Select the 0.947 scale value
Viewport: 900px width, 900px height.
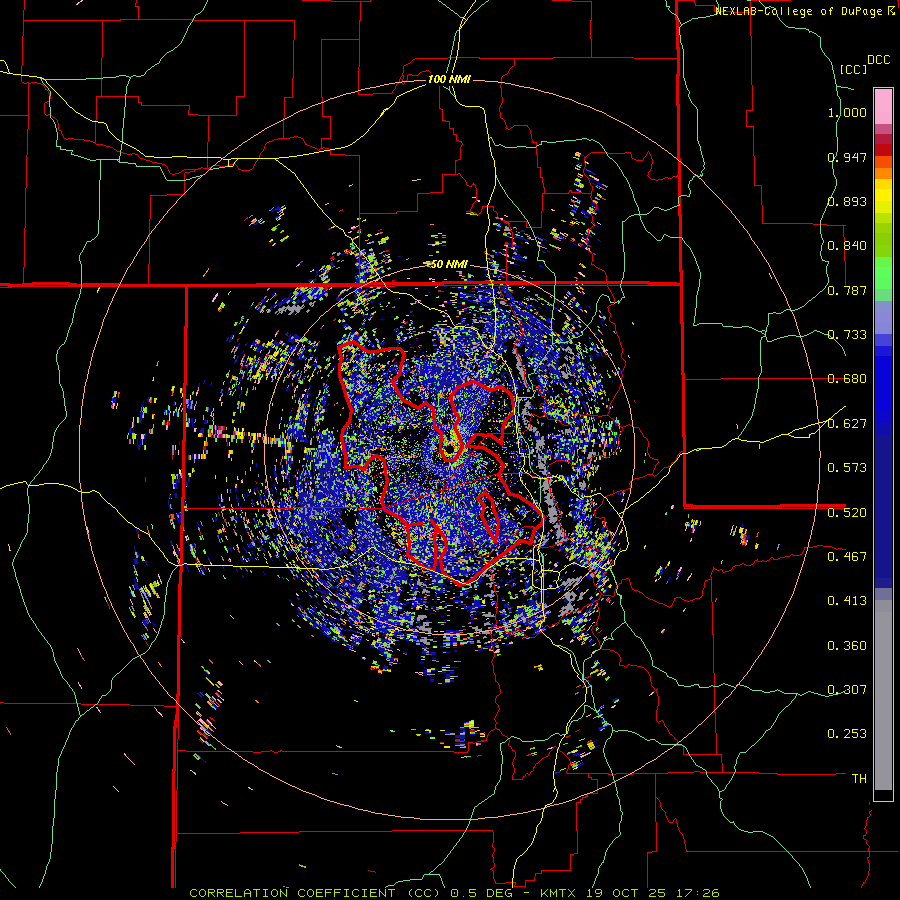pyautogui.click(x=847, y=157)
